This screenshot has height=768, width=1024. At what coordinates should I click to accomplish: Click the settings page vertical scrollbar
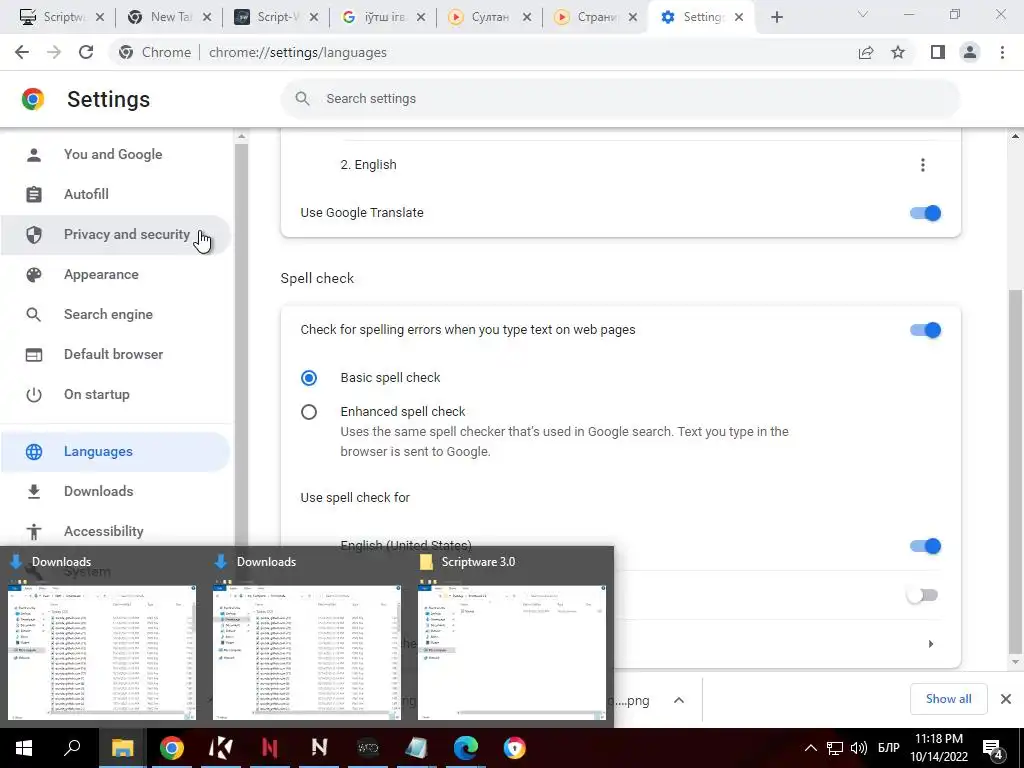1015,470
